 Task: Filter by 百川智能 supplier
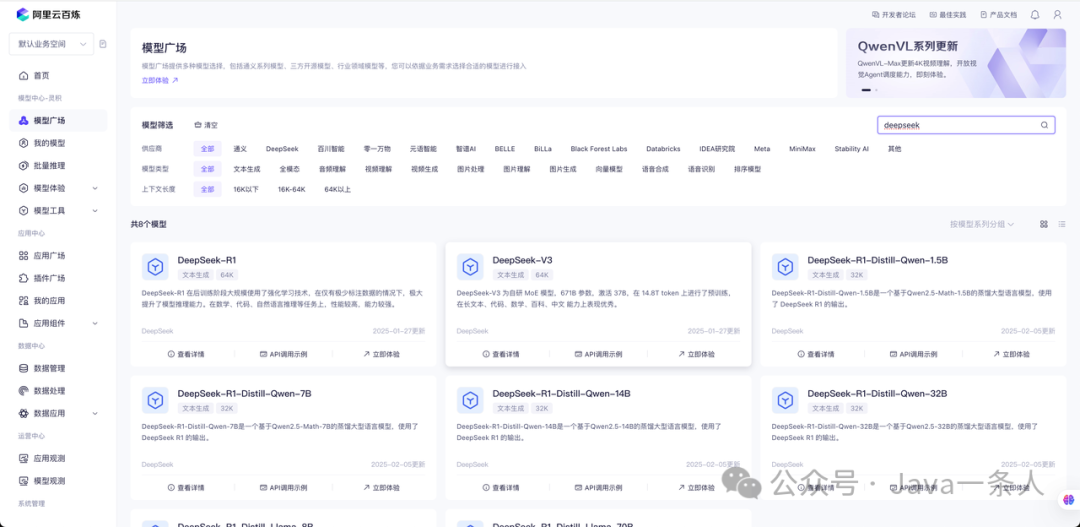(331, 148)
